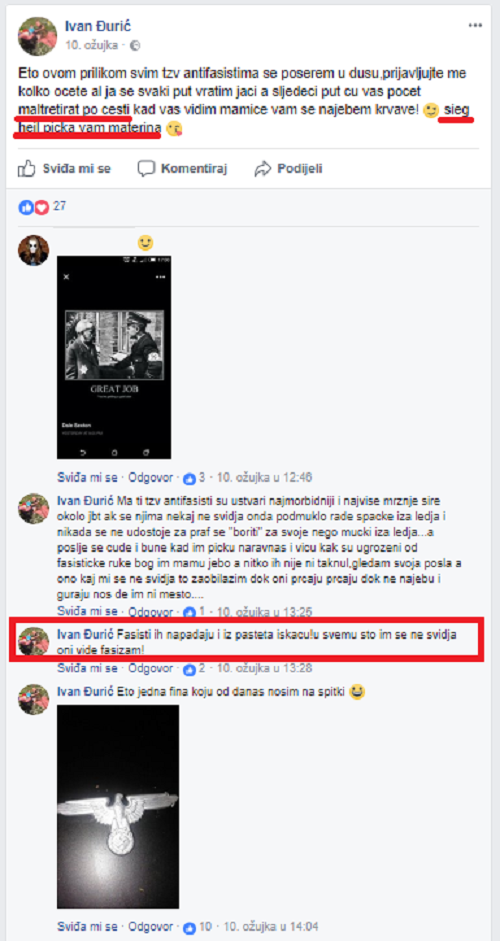Click the Podijeli share arrow icon
The width and height of the screenshot is (500, 941).
pyautogui.click(x=263, y=169)
